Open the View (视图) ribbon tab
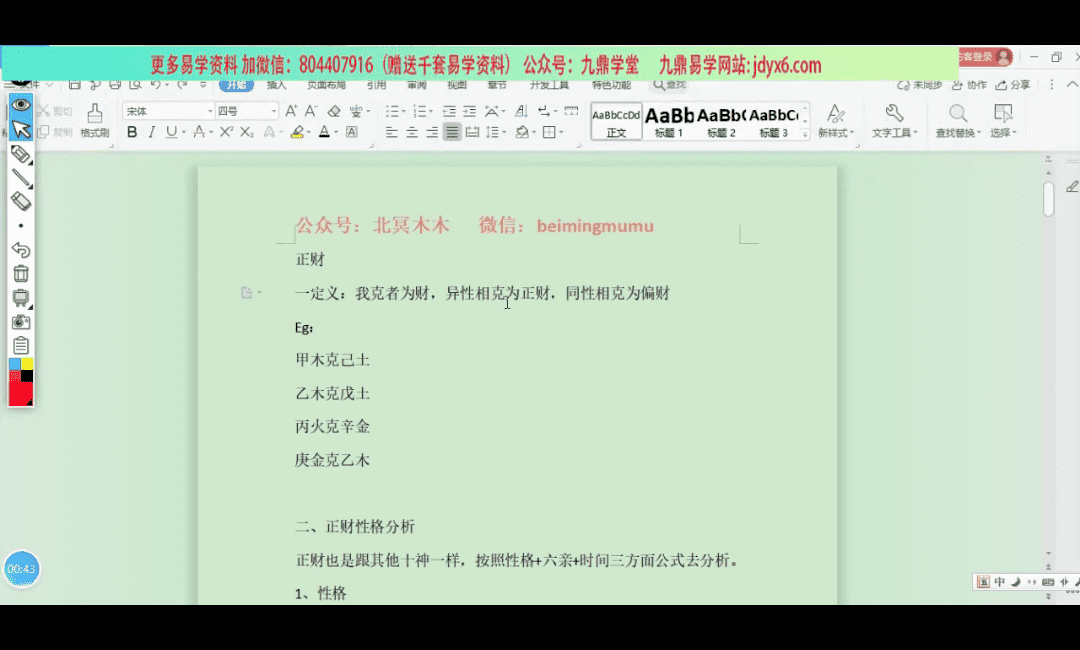This screenshot has height=650, width=1080. (456, 86)
